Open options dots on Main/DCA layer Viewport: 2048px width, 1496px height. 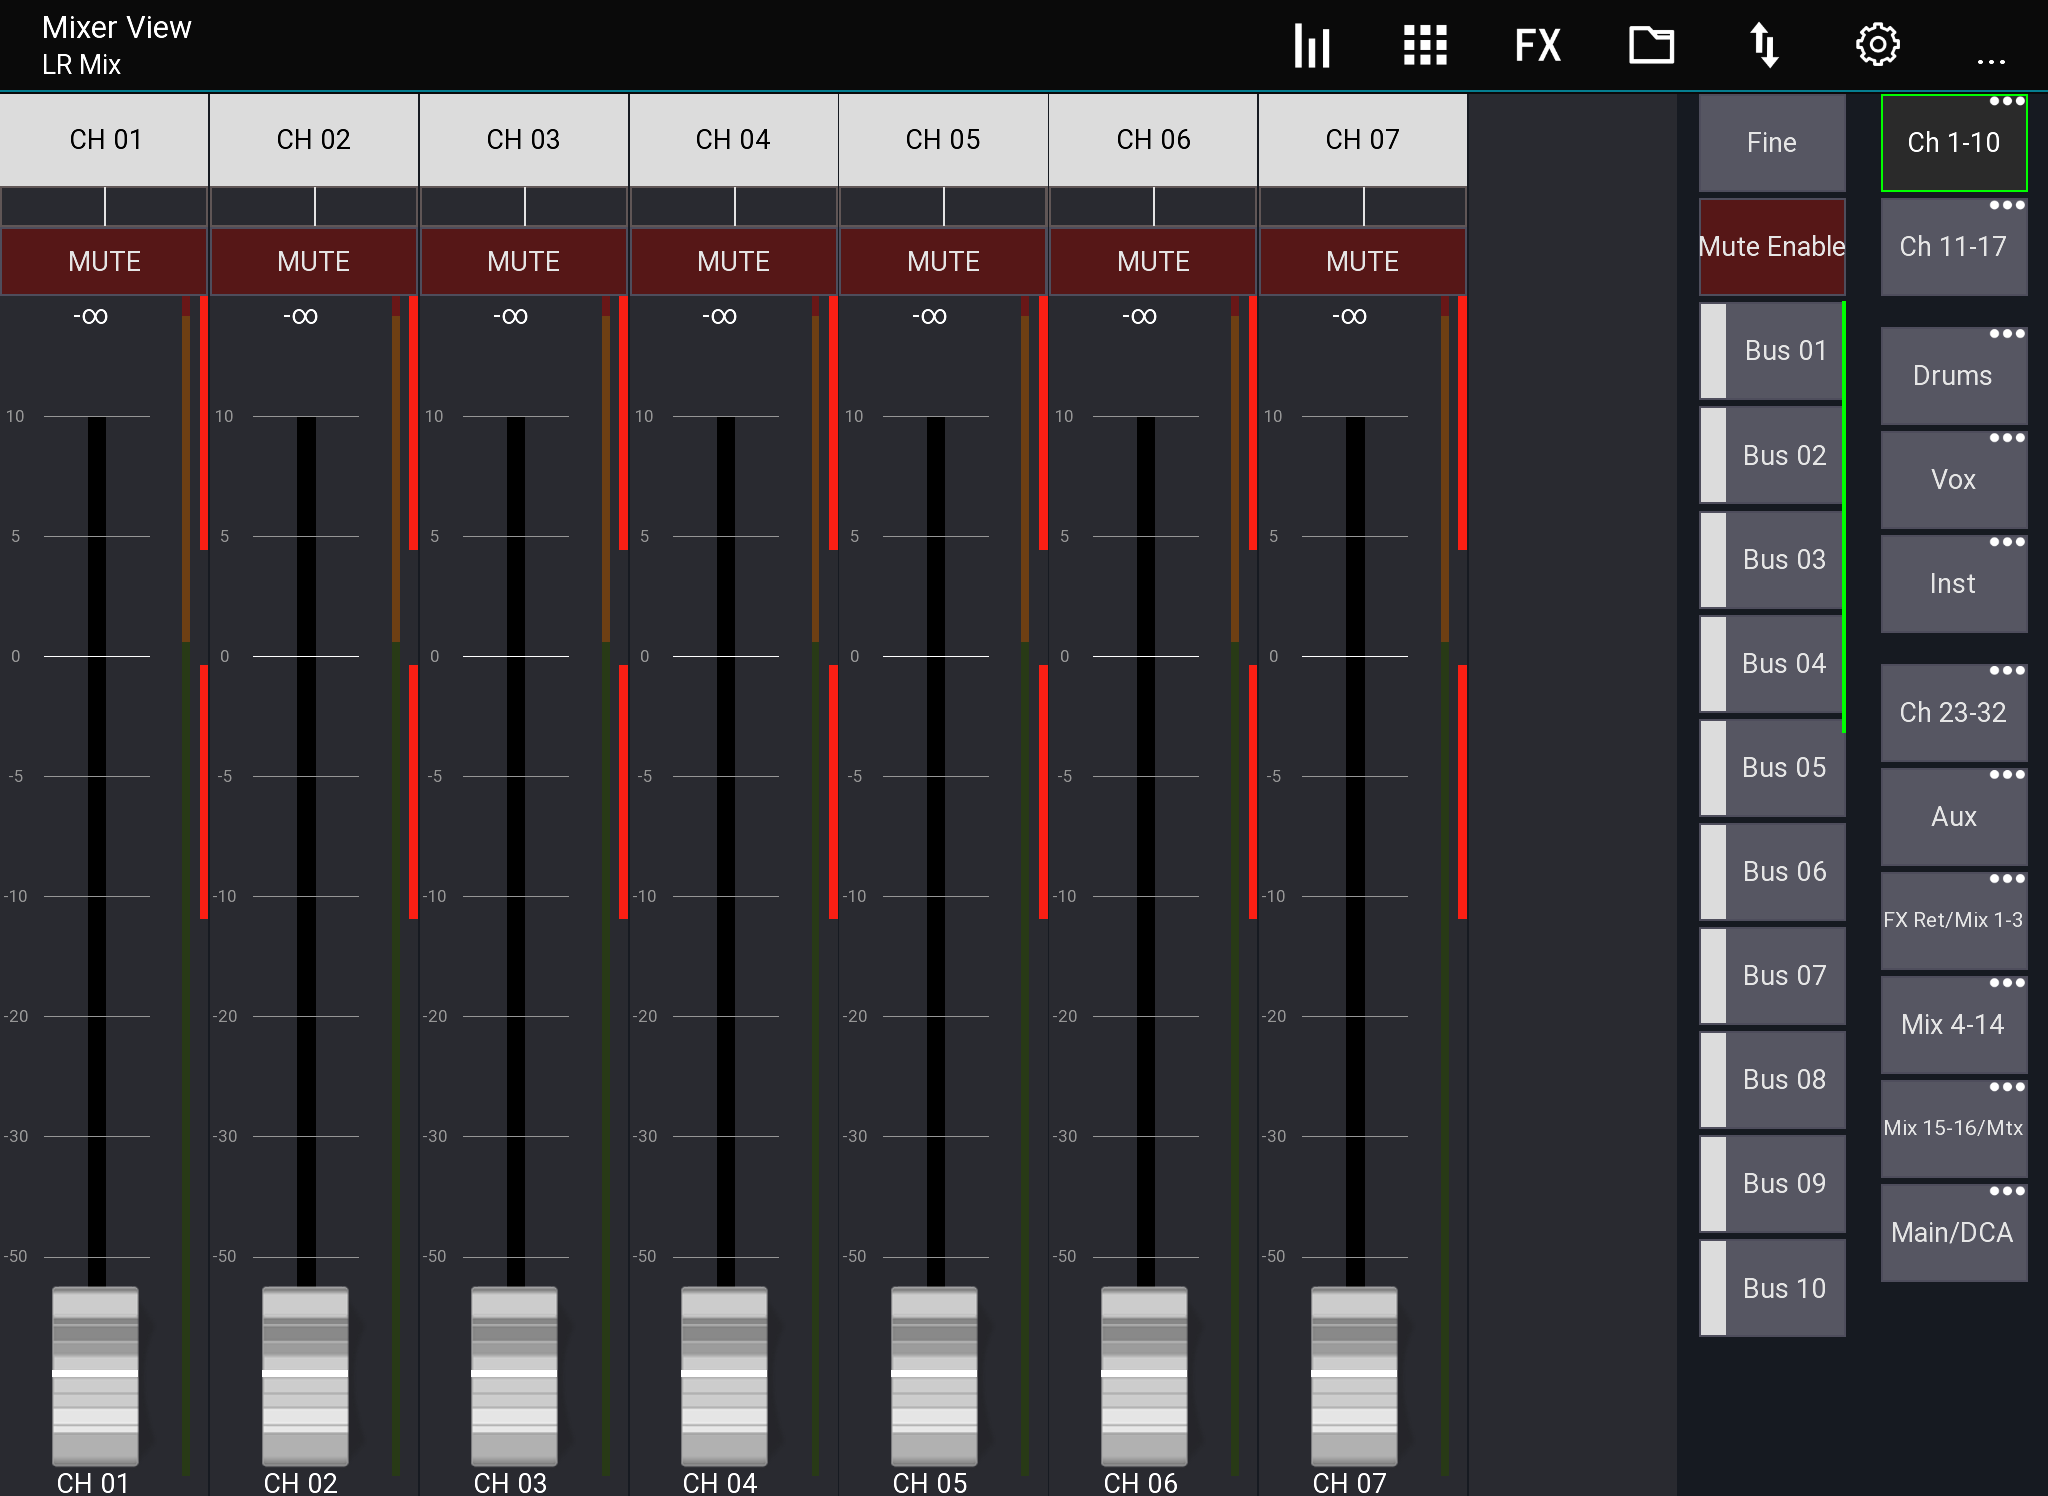click(x=2006, y=1191)
